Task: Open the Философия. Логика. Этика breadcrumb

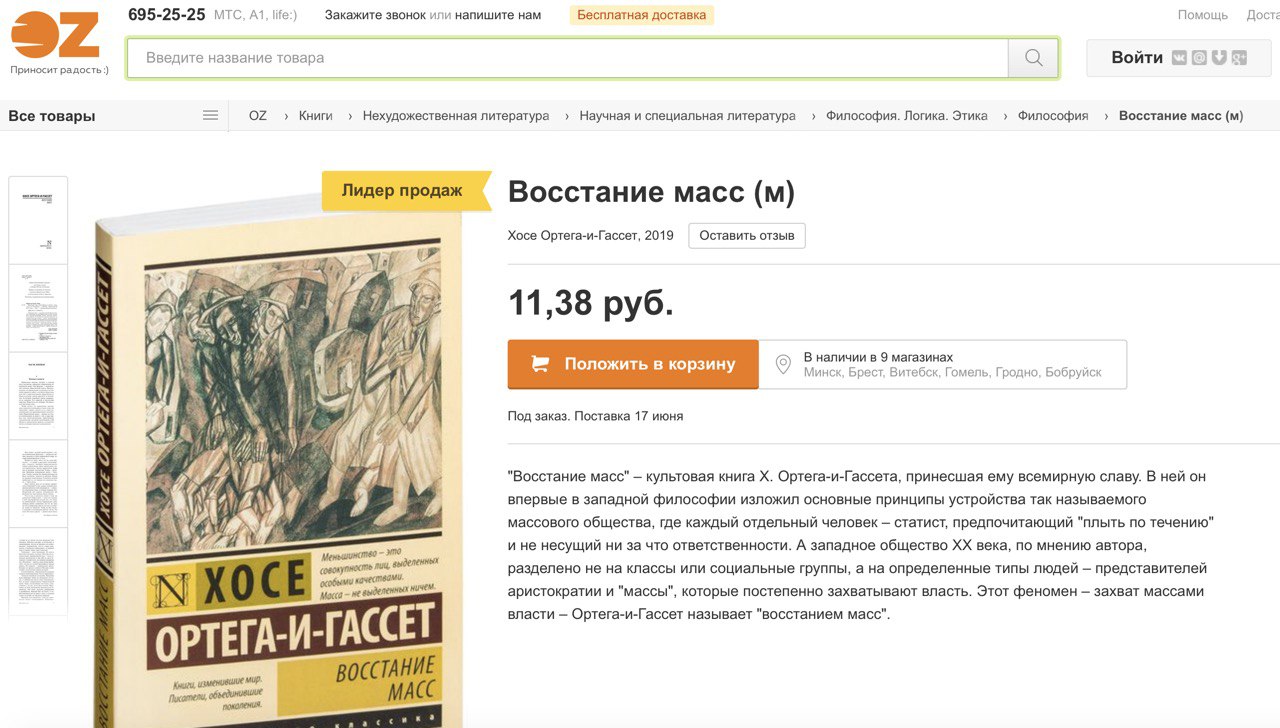Action: (x=907, y=116)
